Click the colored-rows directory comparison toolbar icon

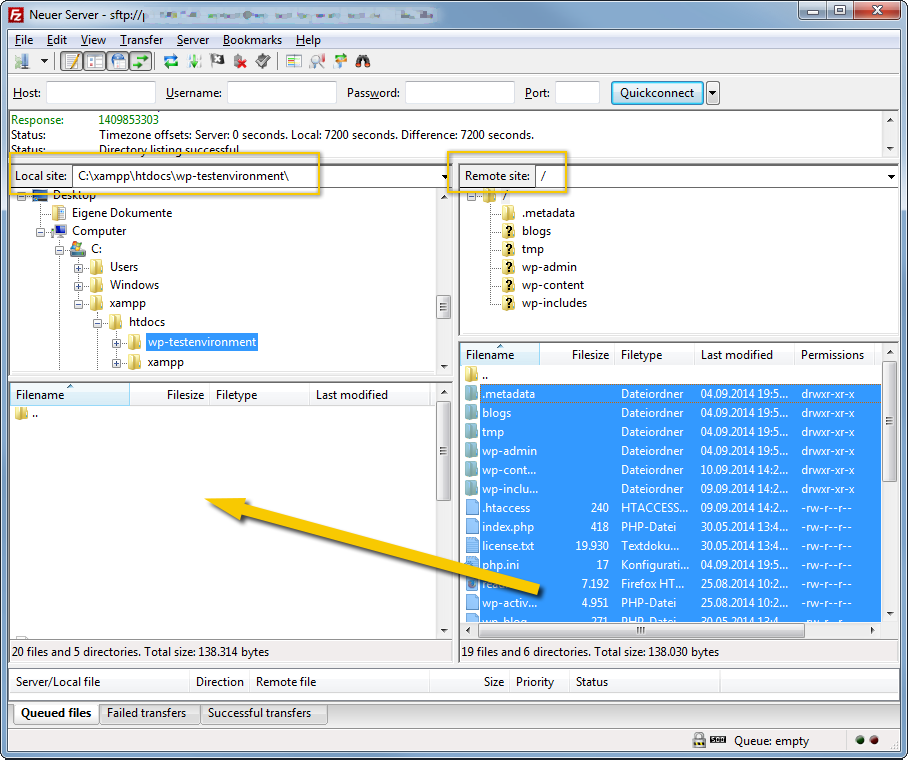coord(294,61)
